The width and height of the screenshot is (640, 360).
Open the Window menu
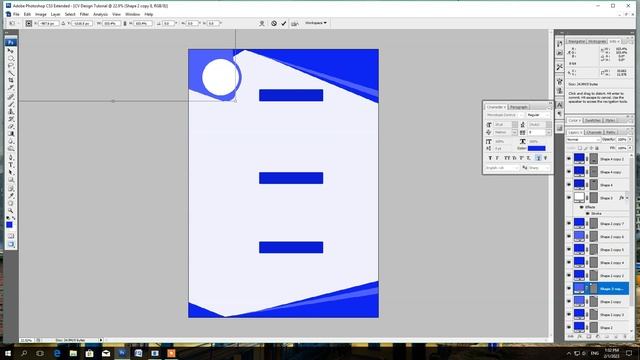coord(133,14)
